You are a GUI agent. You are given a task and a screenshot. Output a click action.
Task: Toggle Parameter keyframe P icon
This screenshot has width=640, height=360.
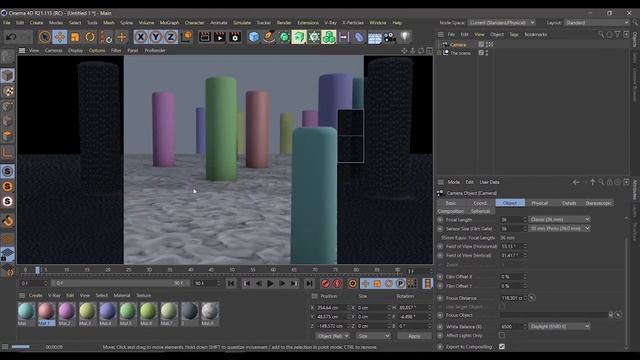[x=400, y=283]
